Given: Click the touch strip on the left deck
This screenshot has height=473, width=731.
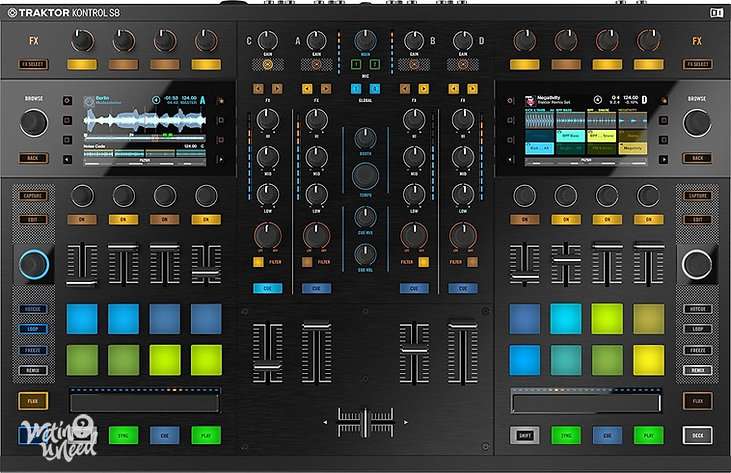Looking at the screenshot, I should [144, 403].
